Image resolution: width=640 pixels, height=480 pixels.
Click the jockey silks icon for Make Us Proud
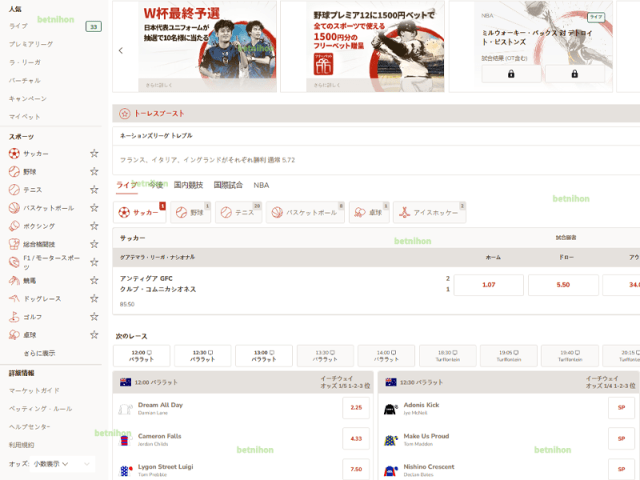(391, 440)
